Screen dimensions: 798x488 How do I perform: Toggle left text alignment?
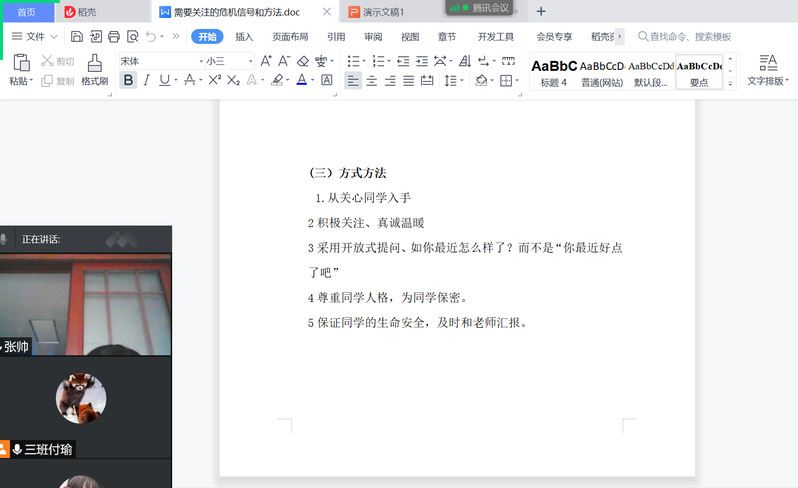(353, 80)
